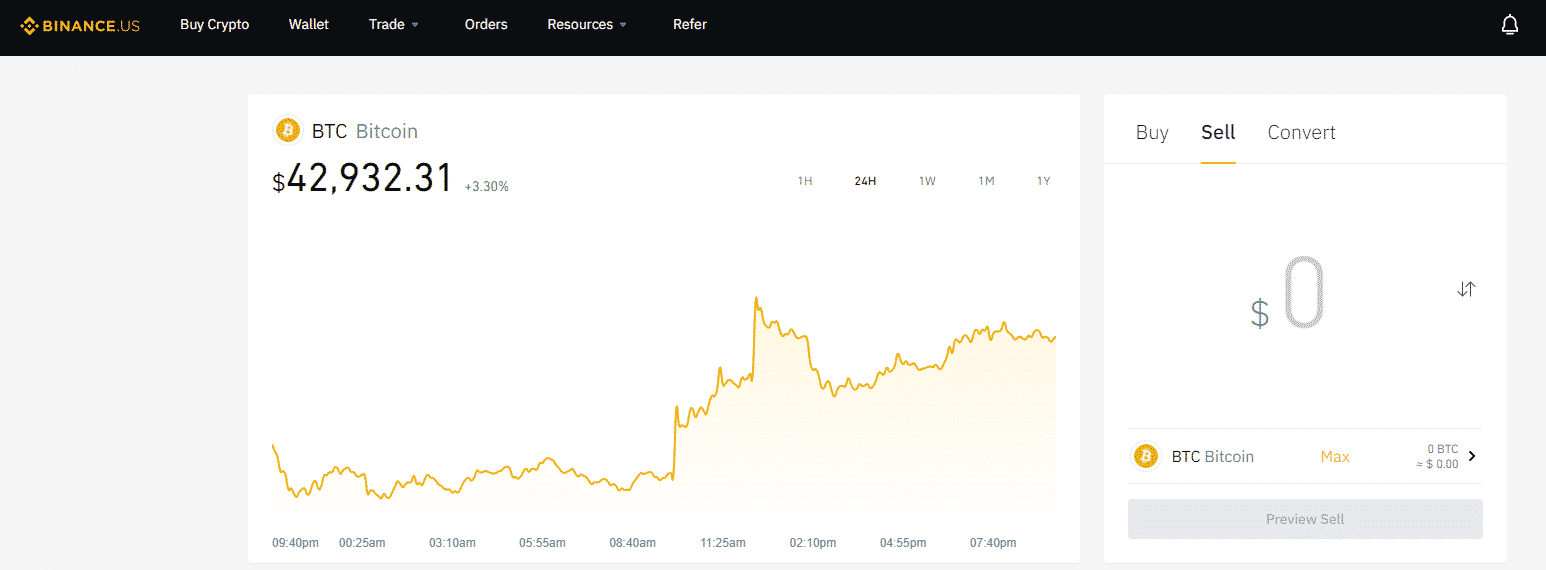Click the Bitcoin coin icon beside BTC heading

tap(288, 131)
